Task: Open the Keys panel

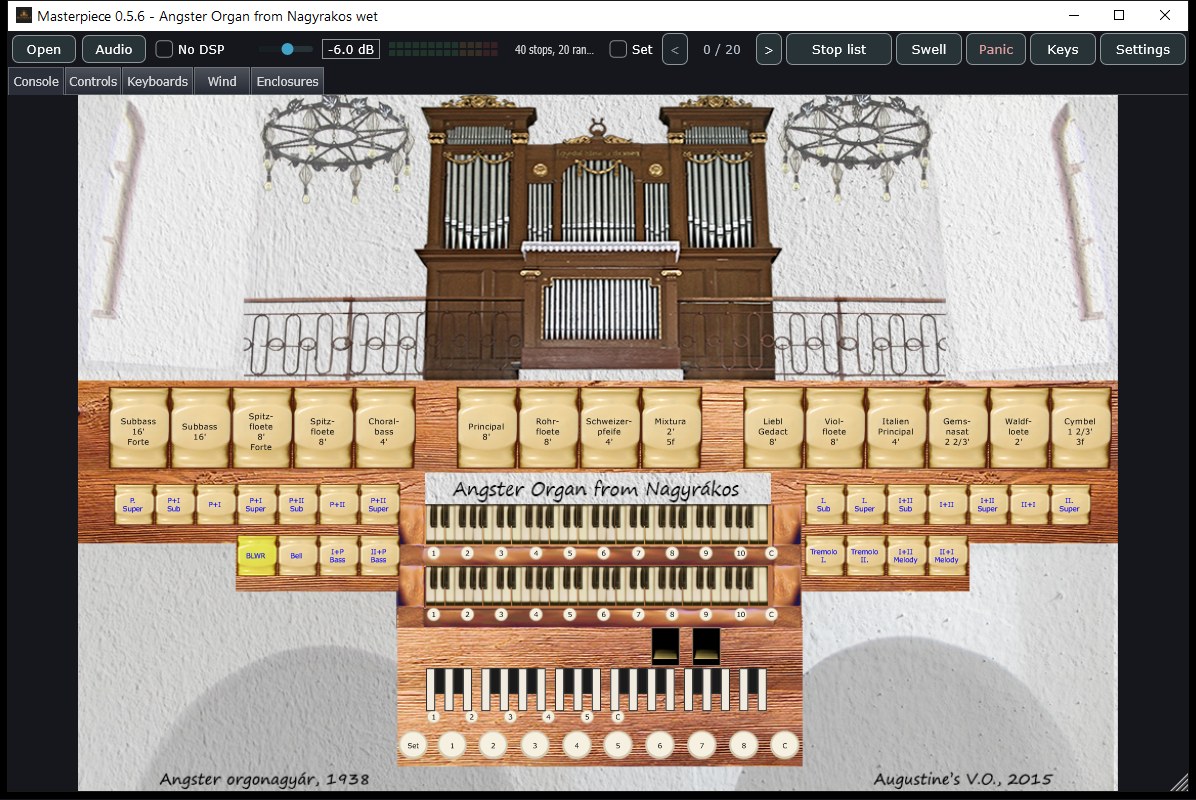Action: (1063, 50)
